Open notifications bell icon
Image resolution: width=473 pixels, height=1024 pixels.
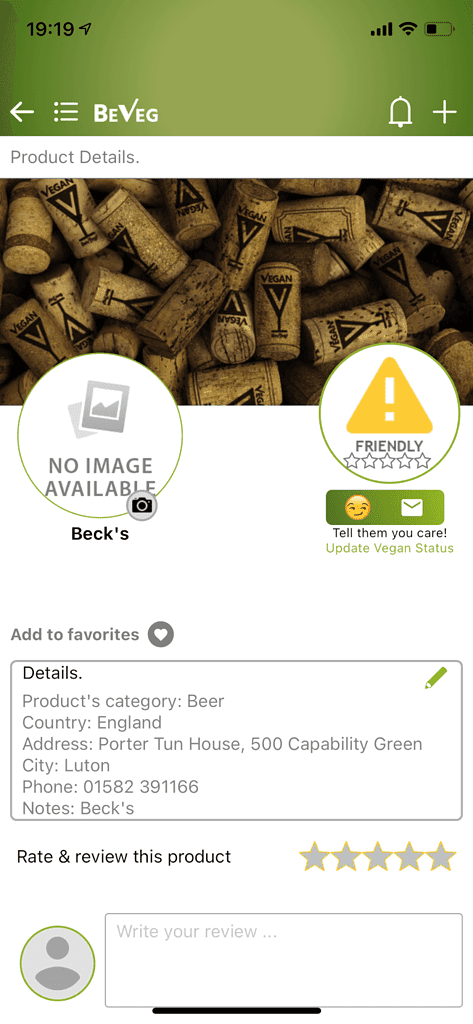pyautogui.click(x=400, y=112)
